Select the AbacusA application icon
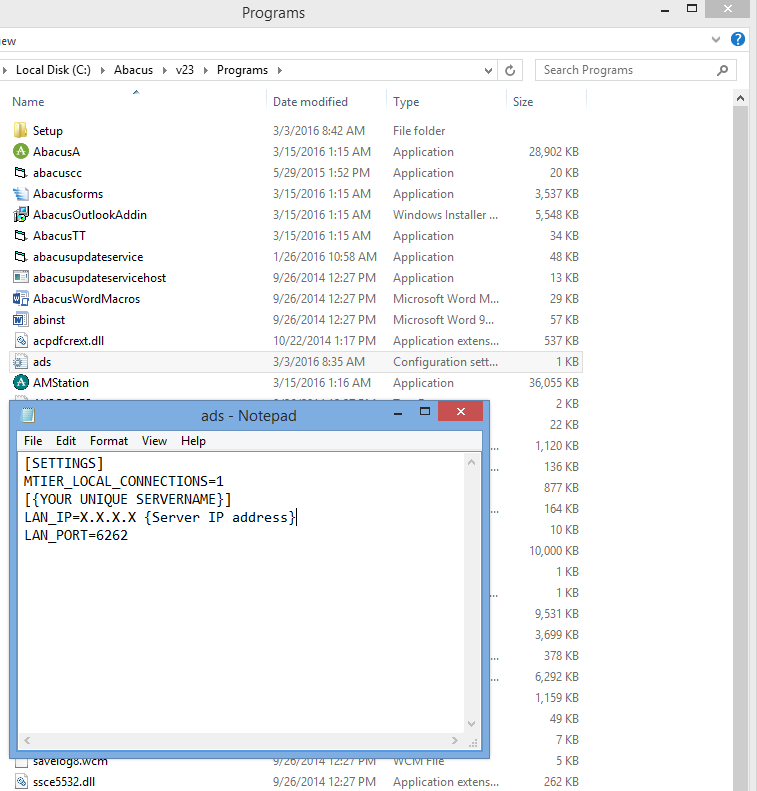757x791 pixels. click(x=20, y=151)
